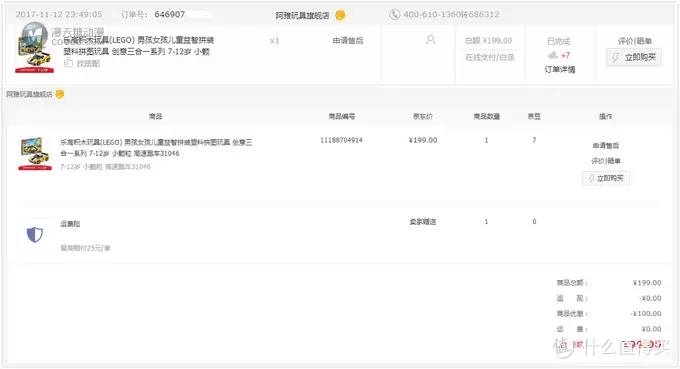Click 立即购买 button in order summary

[634, 57]
